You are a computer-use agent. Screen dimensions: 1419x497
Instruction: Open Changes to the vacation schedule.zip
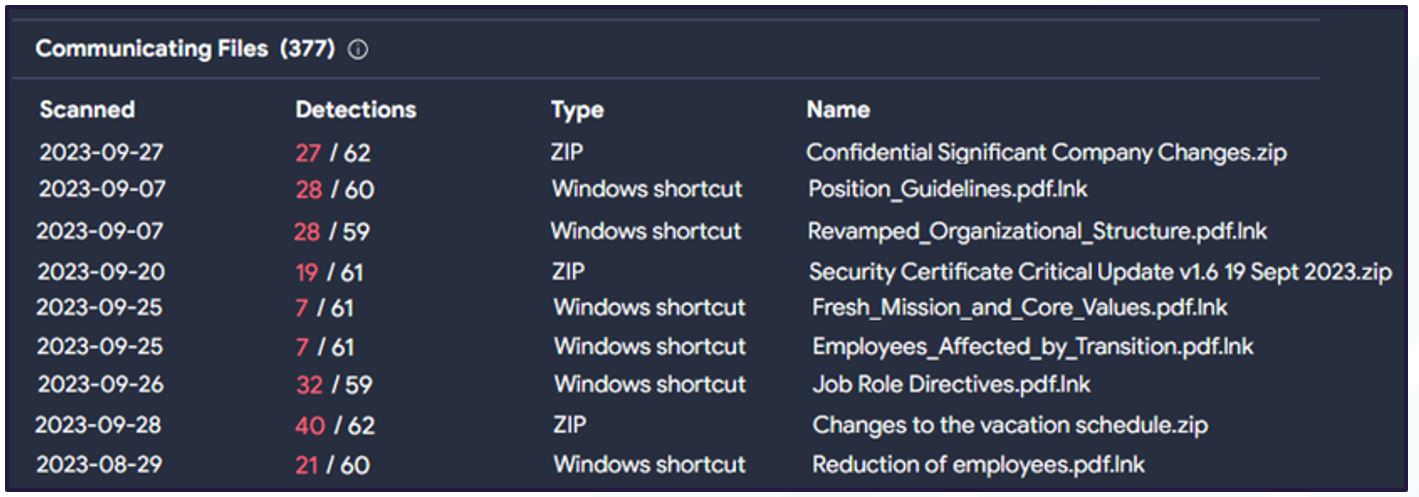(1010, 425)
